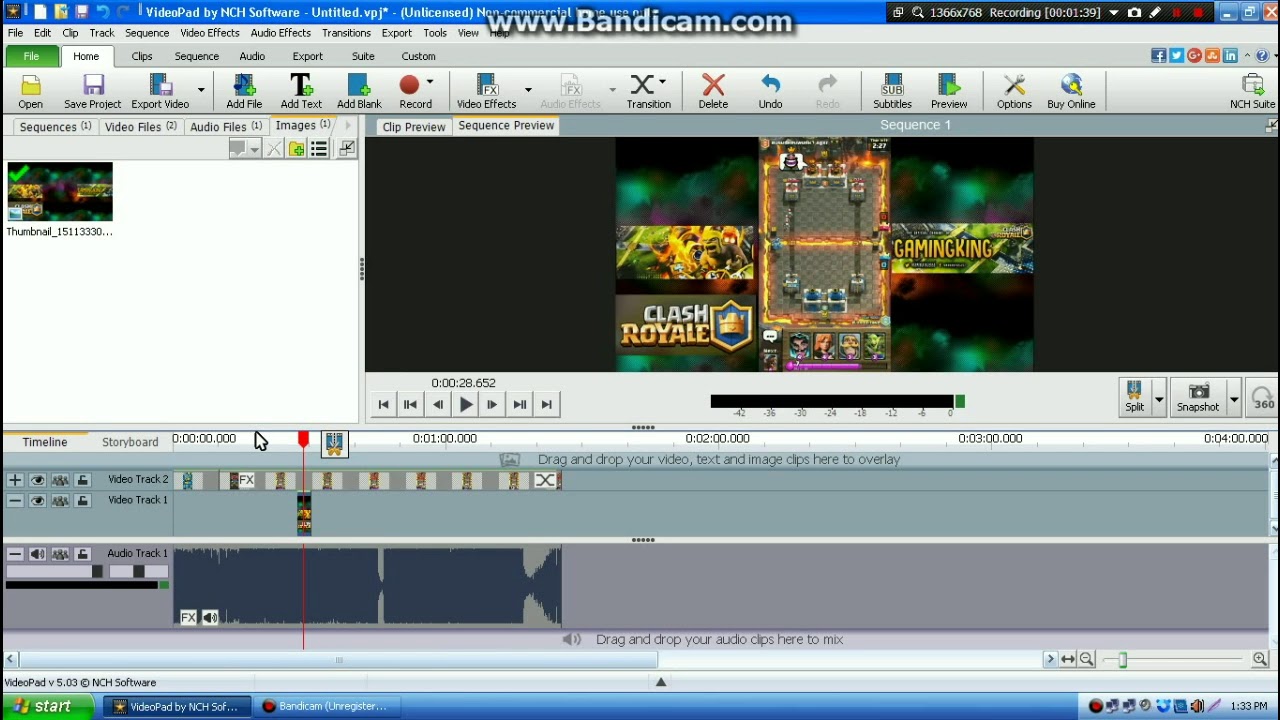Open the Split options dropdown arrow
1280x720 pixels.
coord(1159,398)
